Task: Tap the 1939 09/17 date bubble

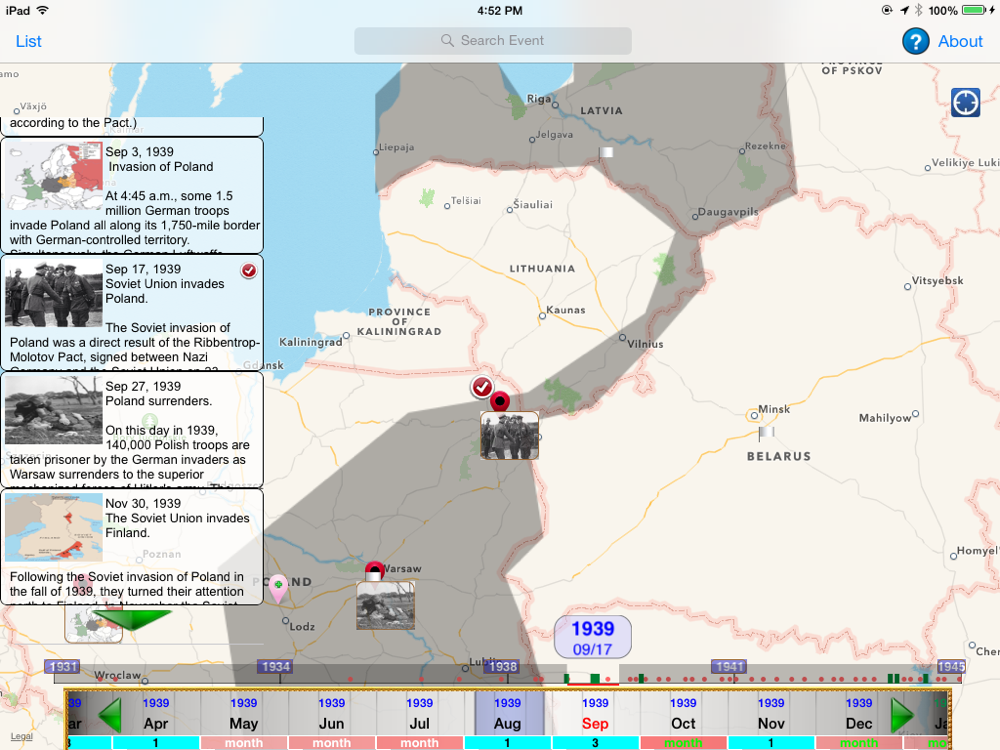Action: pyautogui.click(x=592, y=637)
